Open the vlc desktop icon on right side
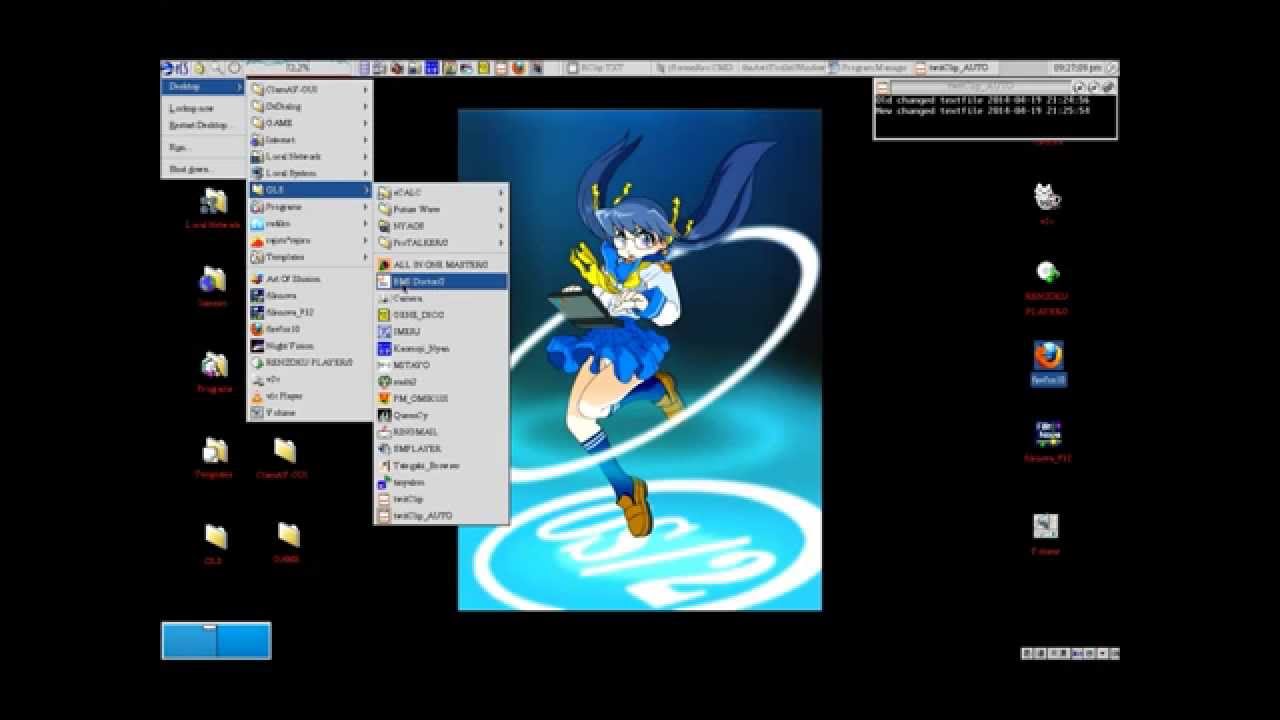Screen dimensions: 1280x720 [1046, 197]
